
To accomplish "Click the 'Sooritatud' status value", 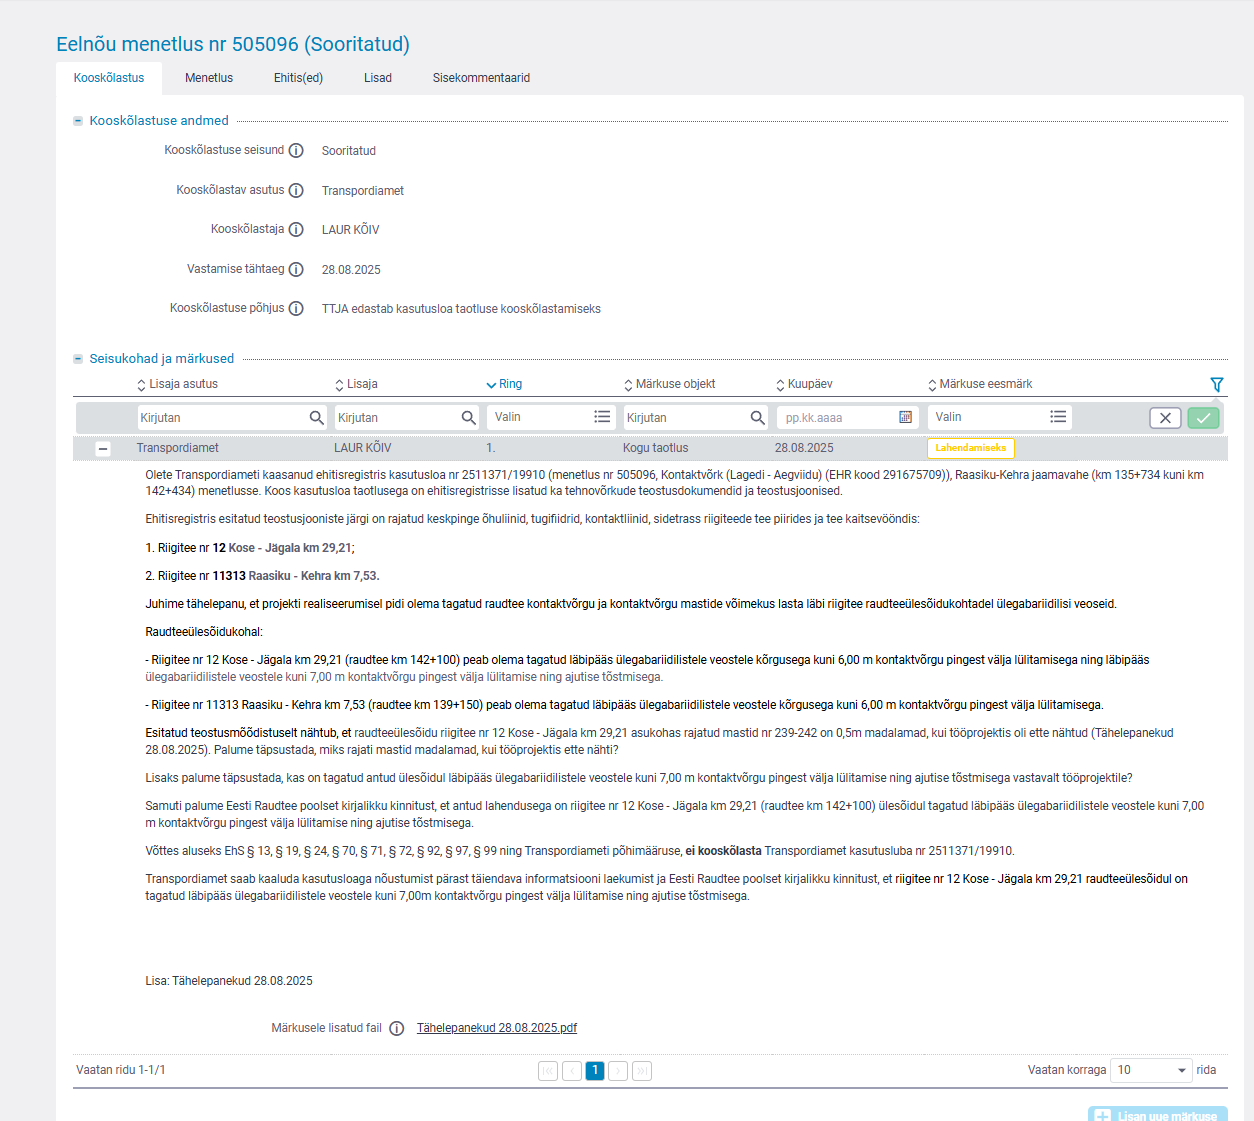I will (349, 151).
